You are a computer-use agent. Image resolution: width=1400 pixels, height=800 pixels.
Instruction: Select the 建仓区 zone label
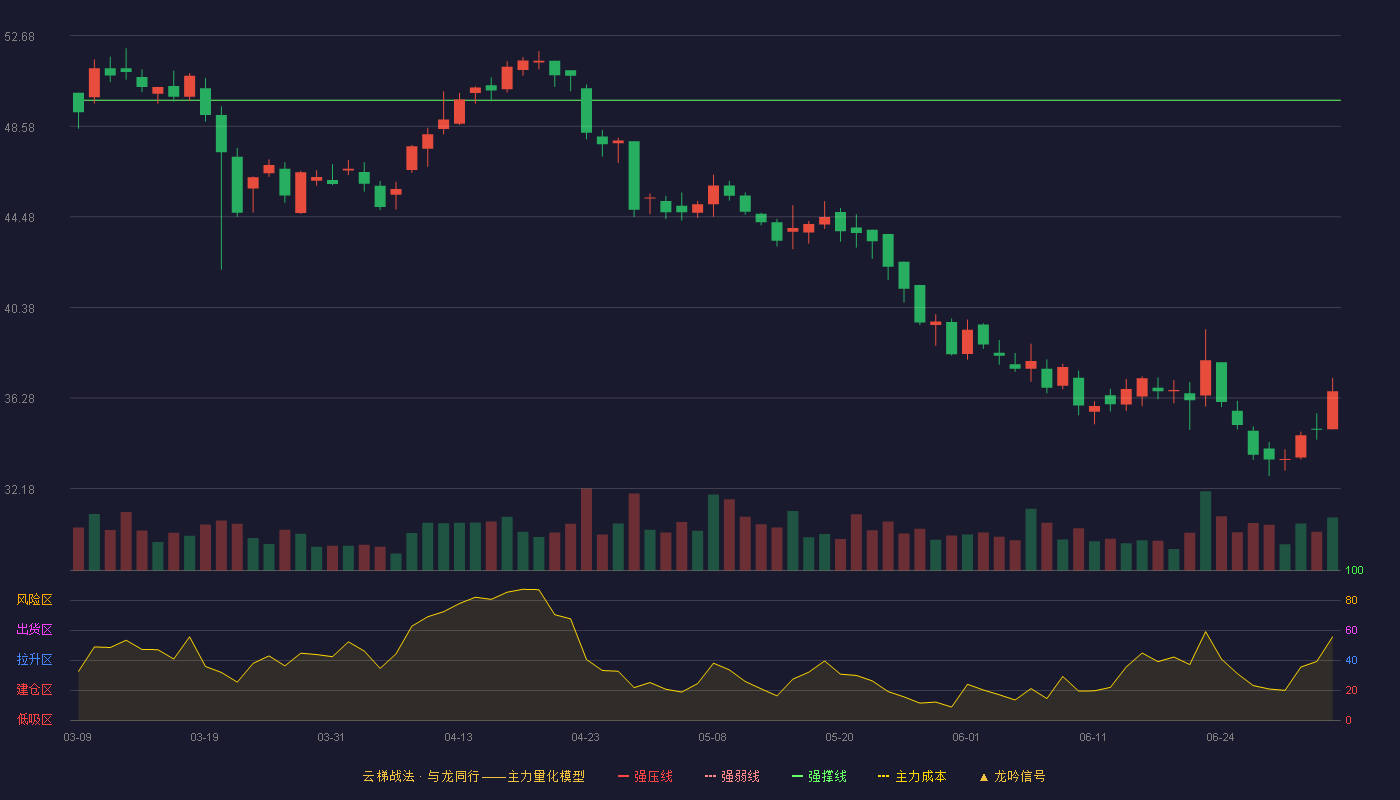35,690
